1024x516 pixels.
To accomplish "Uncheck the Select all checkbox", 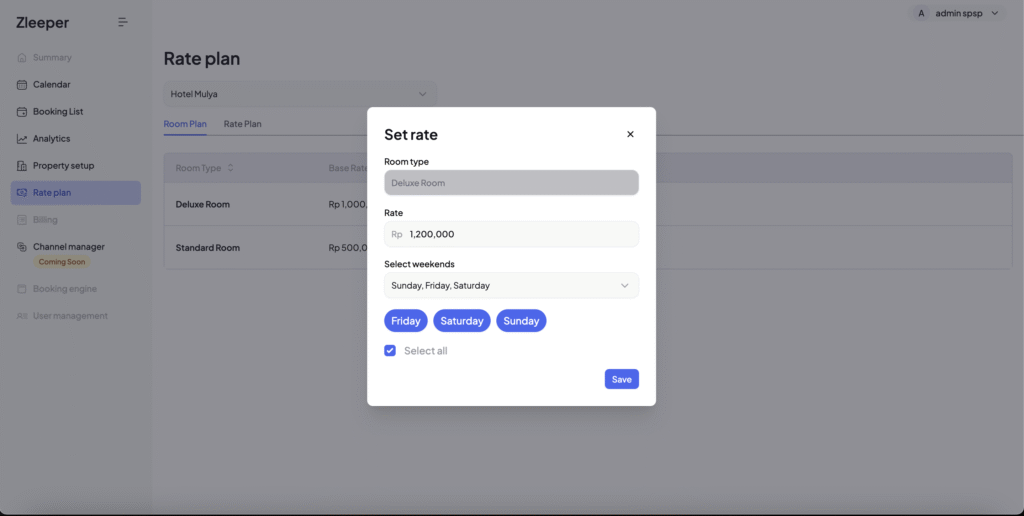I will (390, 351).
